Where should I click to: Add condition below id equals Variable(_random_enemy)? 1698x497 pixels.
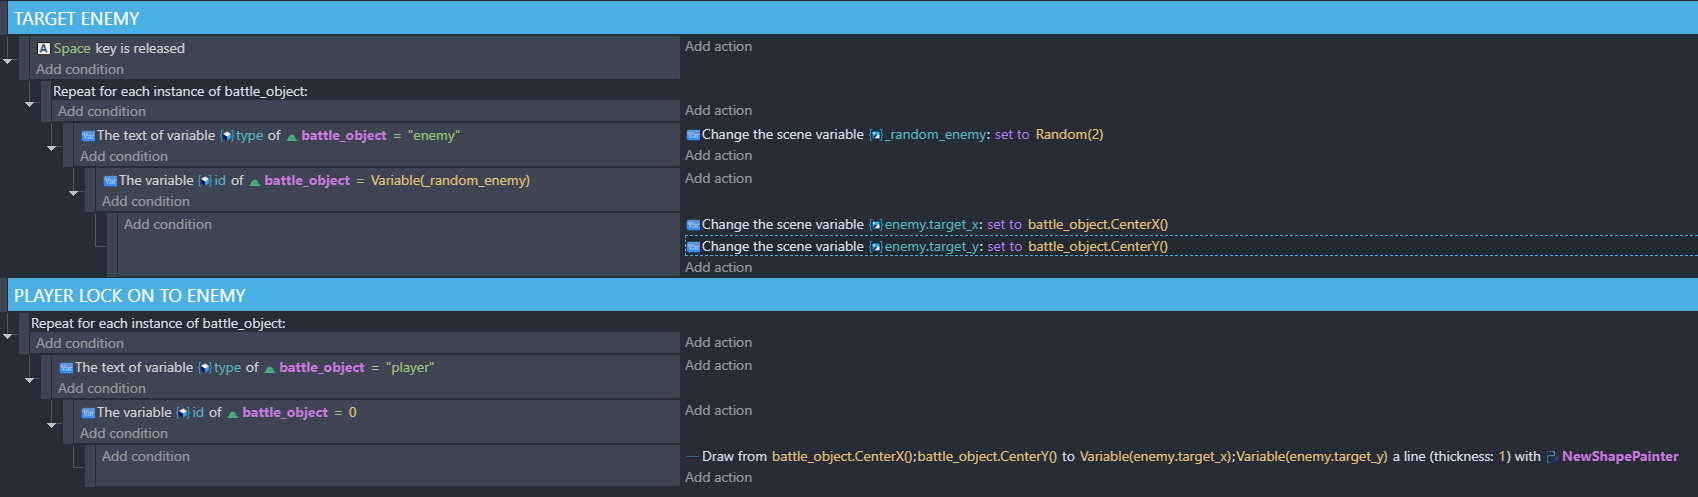pyautogui.click(x=146, y=201)
